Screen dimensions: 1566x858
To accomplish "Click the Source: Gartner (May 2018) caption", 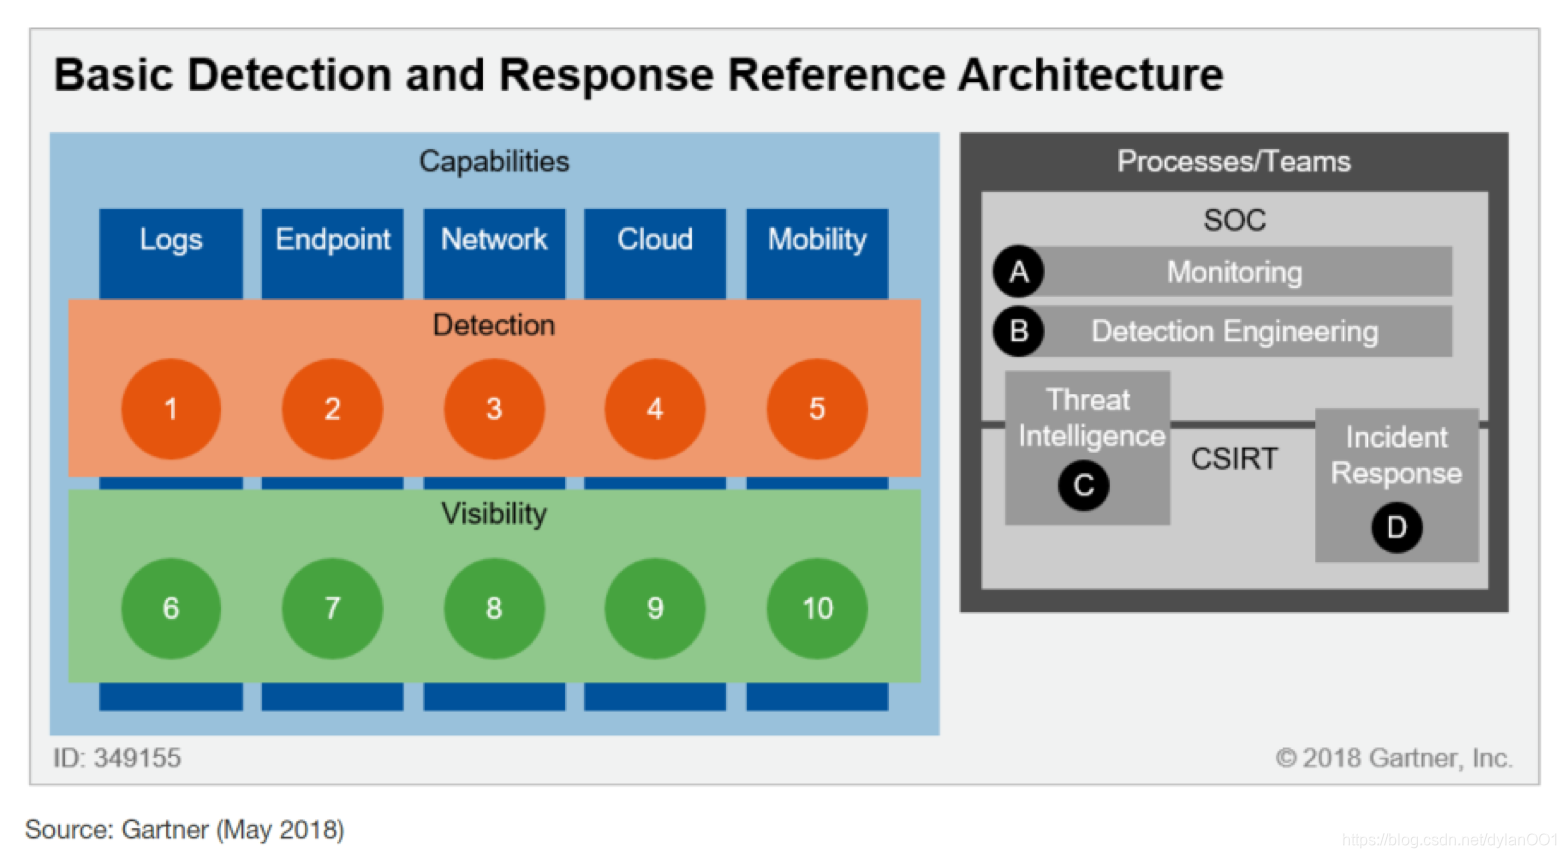I will pyautogui.click(x=185, y=830).
